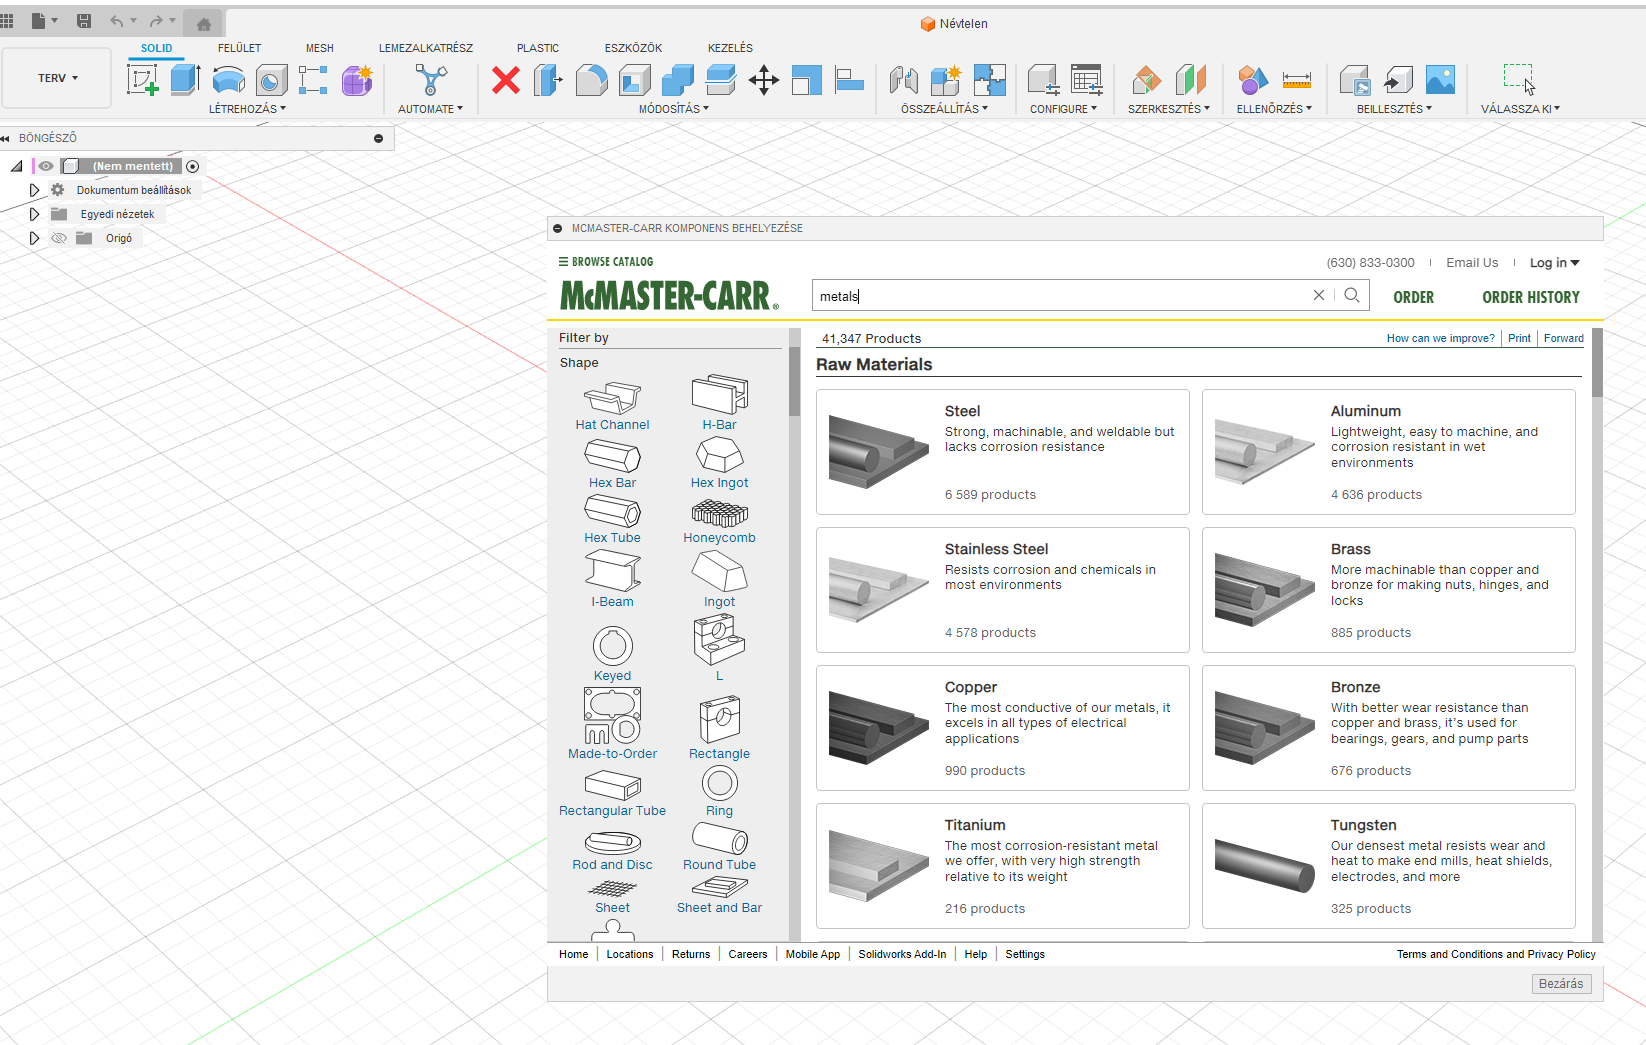
Task: Switch to the LEMEZALKATRÉSZ tab
Action: (426, 48)
